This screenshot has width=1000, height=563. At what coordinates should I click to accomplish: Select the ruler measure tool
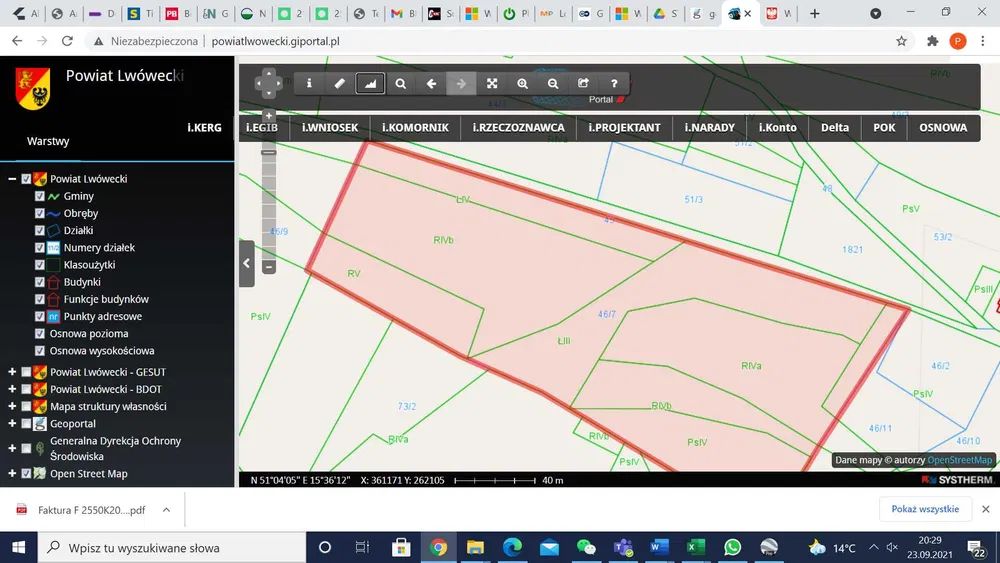coord(339,84)
